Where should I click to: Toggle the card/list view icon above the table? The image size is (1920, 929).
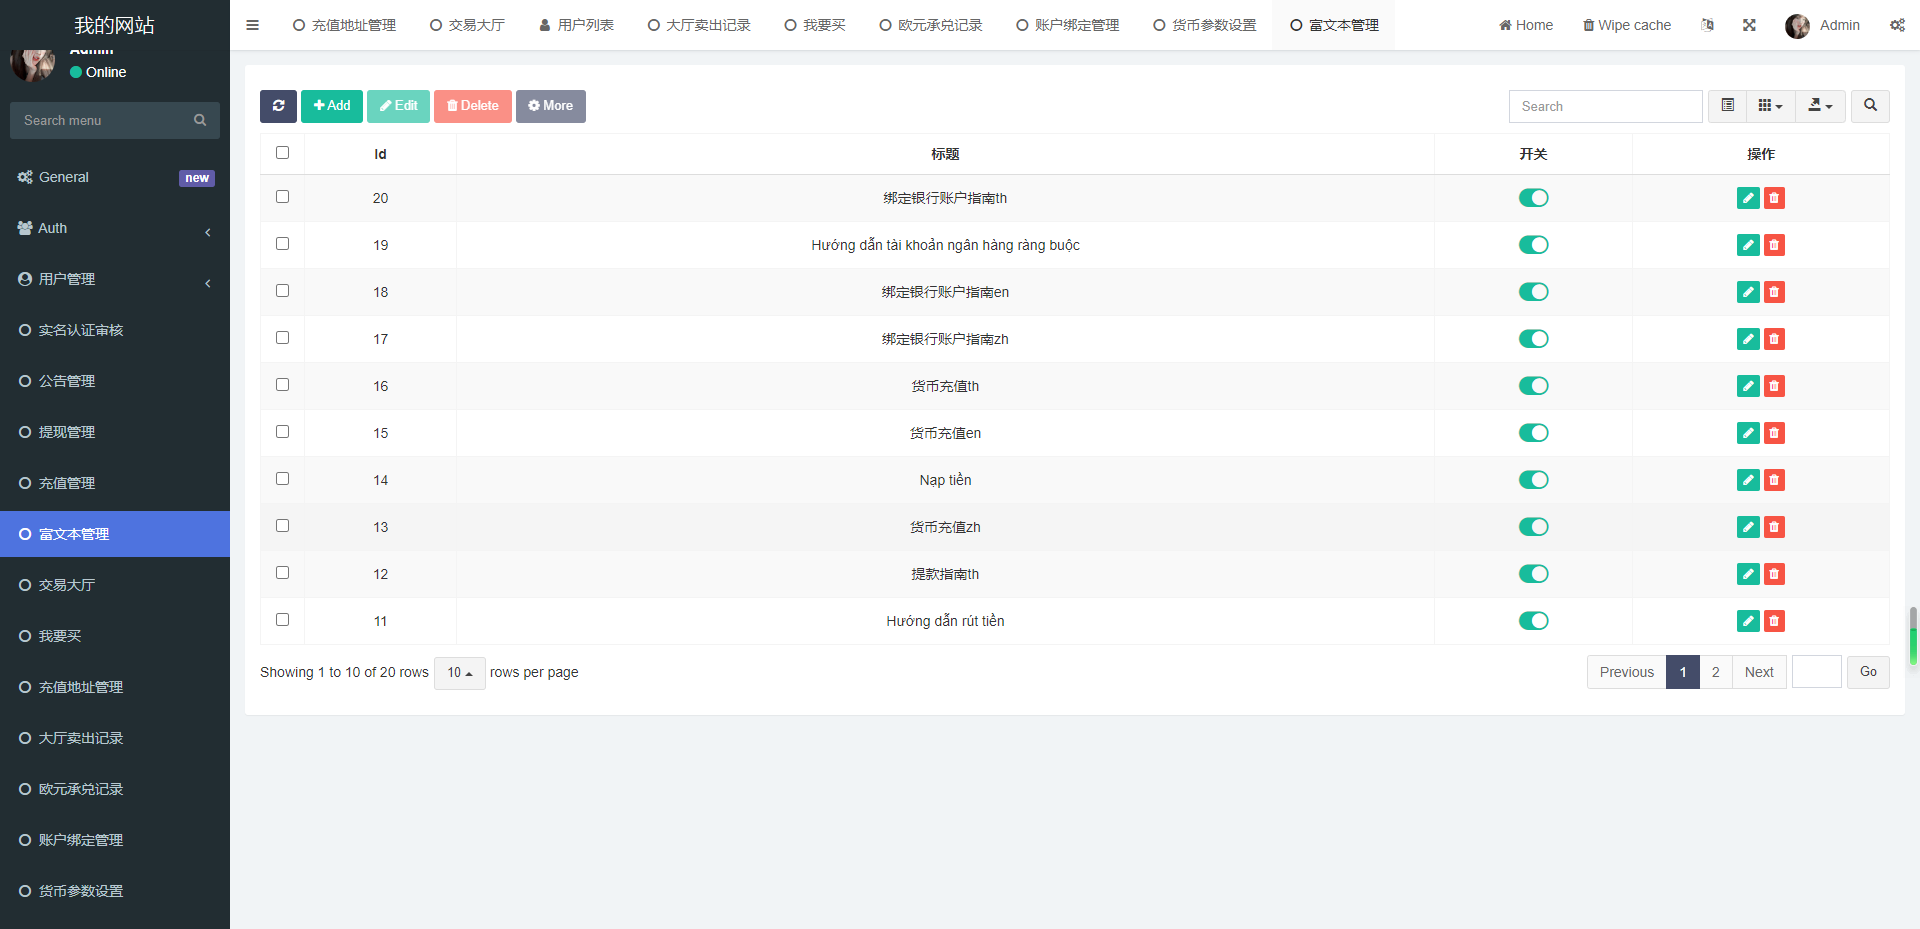[1726, 106]
